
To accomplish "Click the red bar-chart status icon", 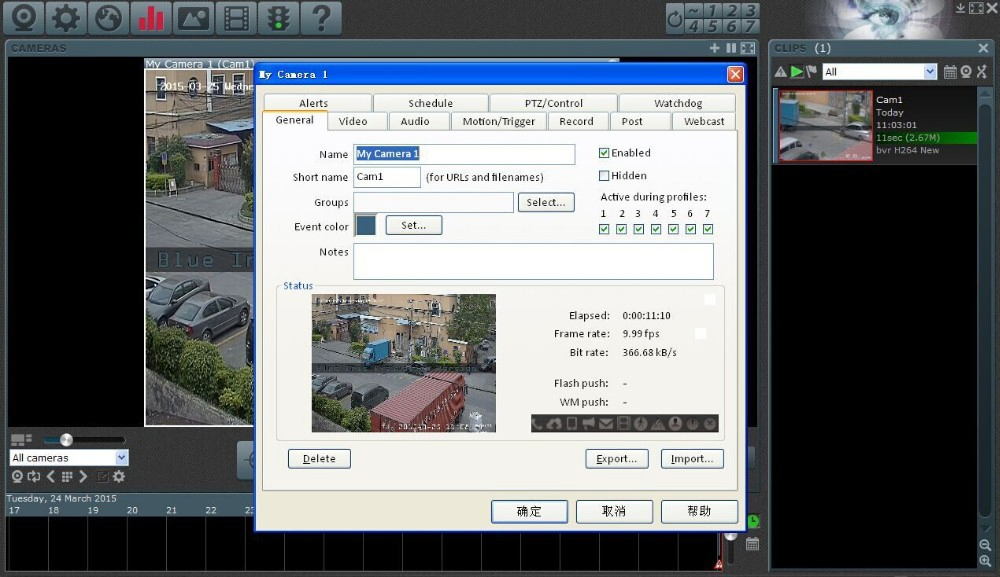I will [x=151, y=18].
